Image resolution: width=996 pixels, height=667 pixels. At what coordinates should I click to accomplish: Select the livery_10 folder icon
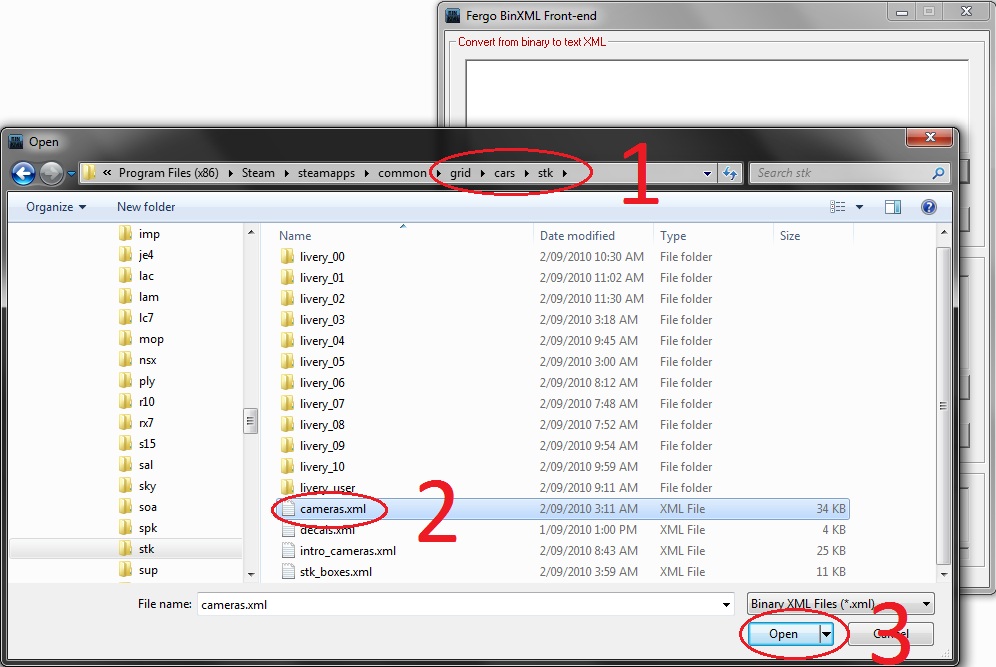tap(287, 466)
